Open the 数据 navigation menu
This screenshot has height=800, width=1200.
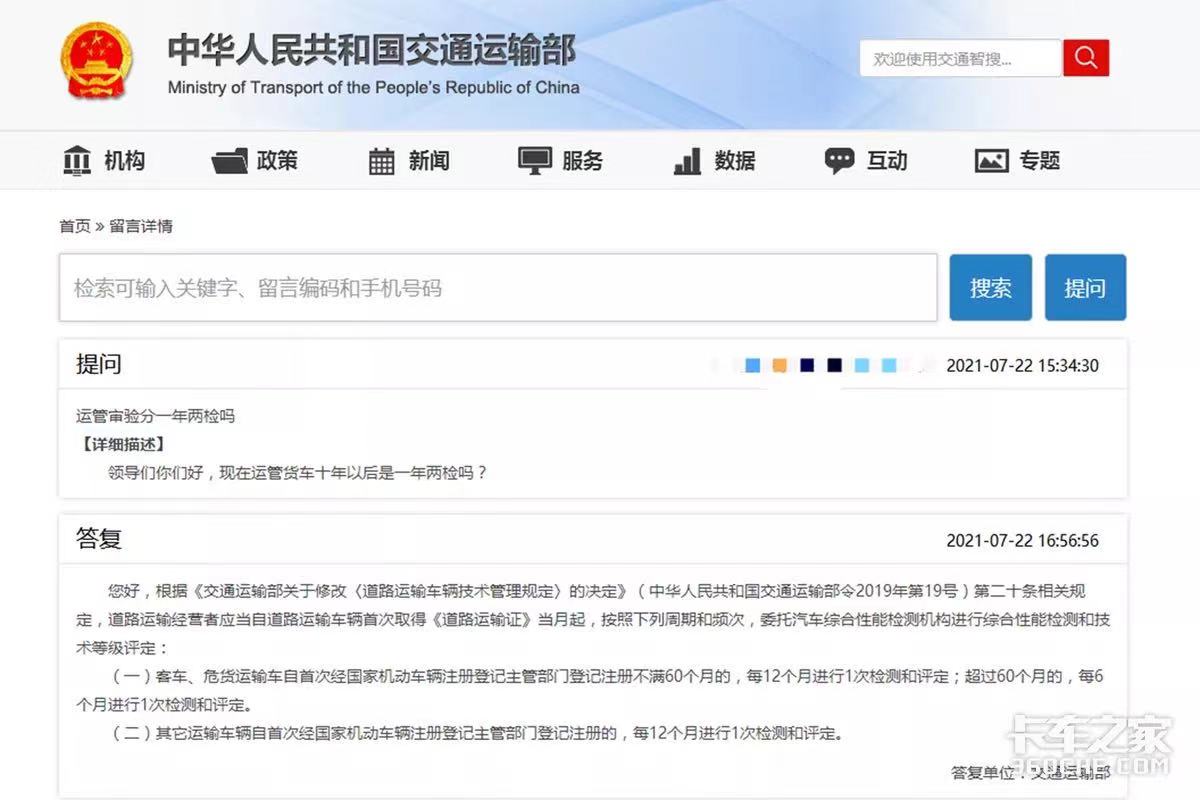pyautogui.click(x=735, y=161)
